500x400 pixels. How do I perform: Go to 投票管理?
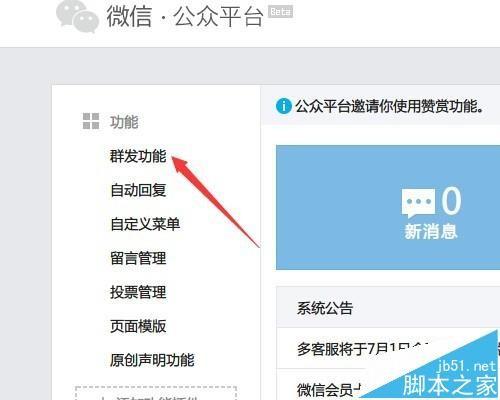coord(138,292)
